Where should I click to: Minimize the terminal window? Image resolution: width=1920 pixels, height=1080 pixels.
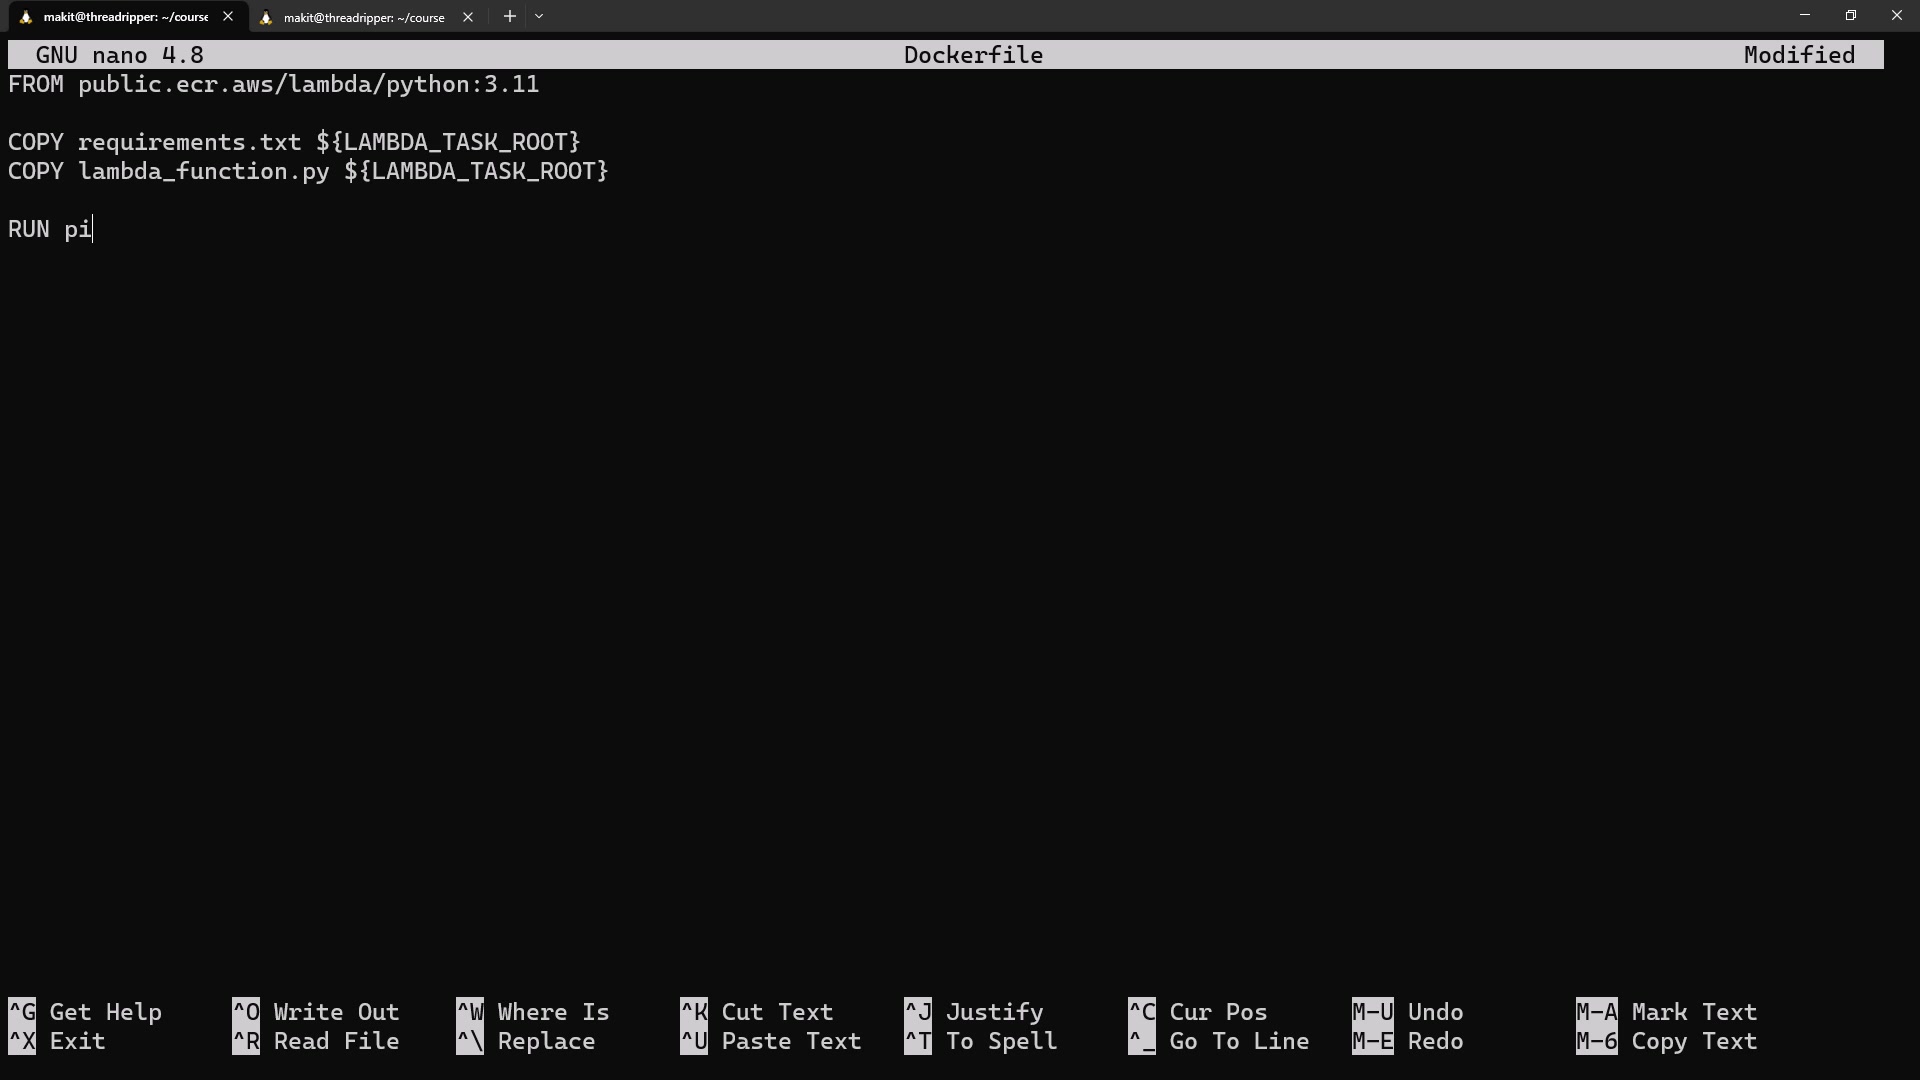(1804, 16)
